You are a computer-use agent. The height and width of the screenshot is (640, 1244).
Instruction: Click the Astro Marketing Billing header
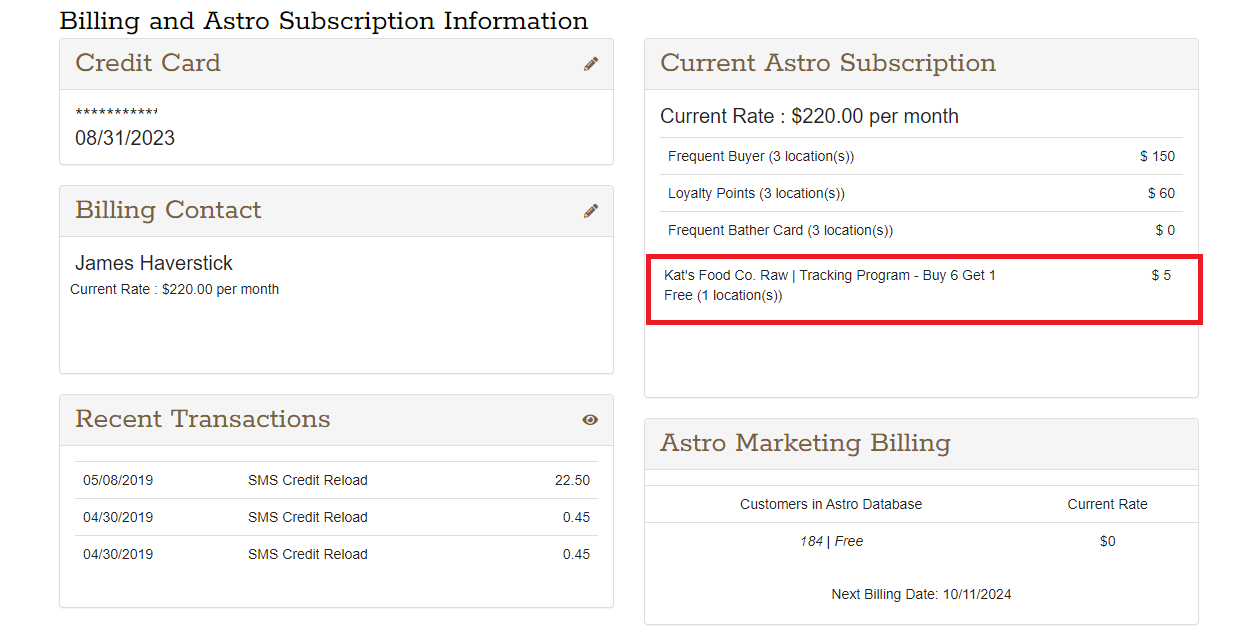(805, 443)
